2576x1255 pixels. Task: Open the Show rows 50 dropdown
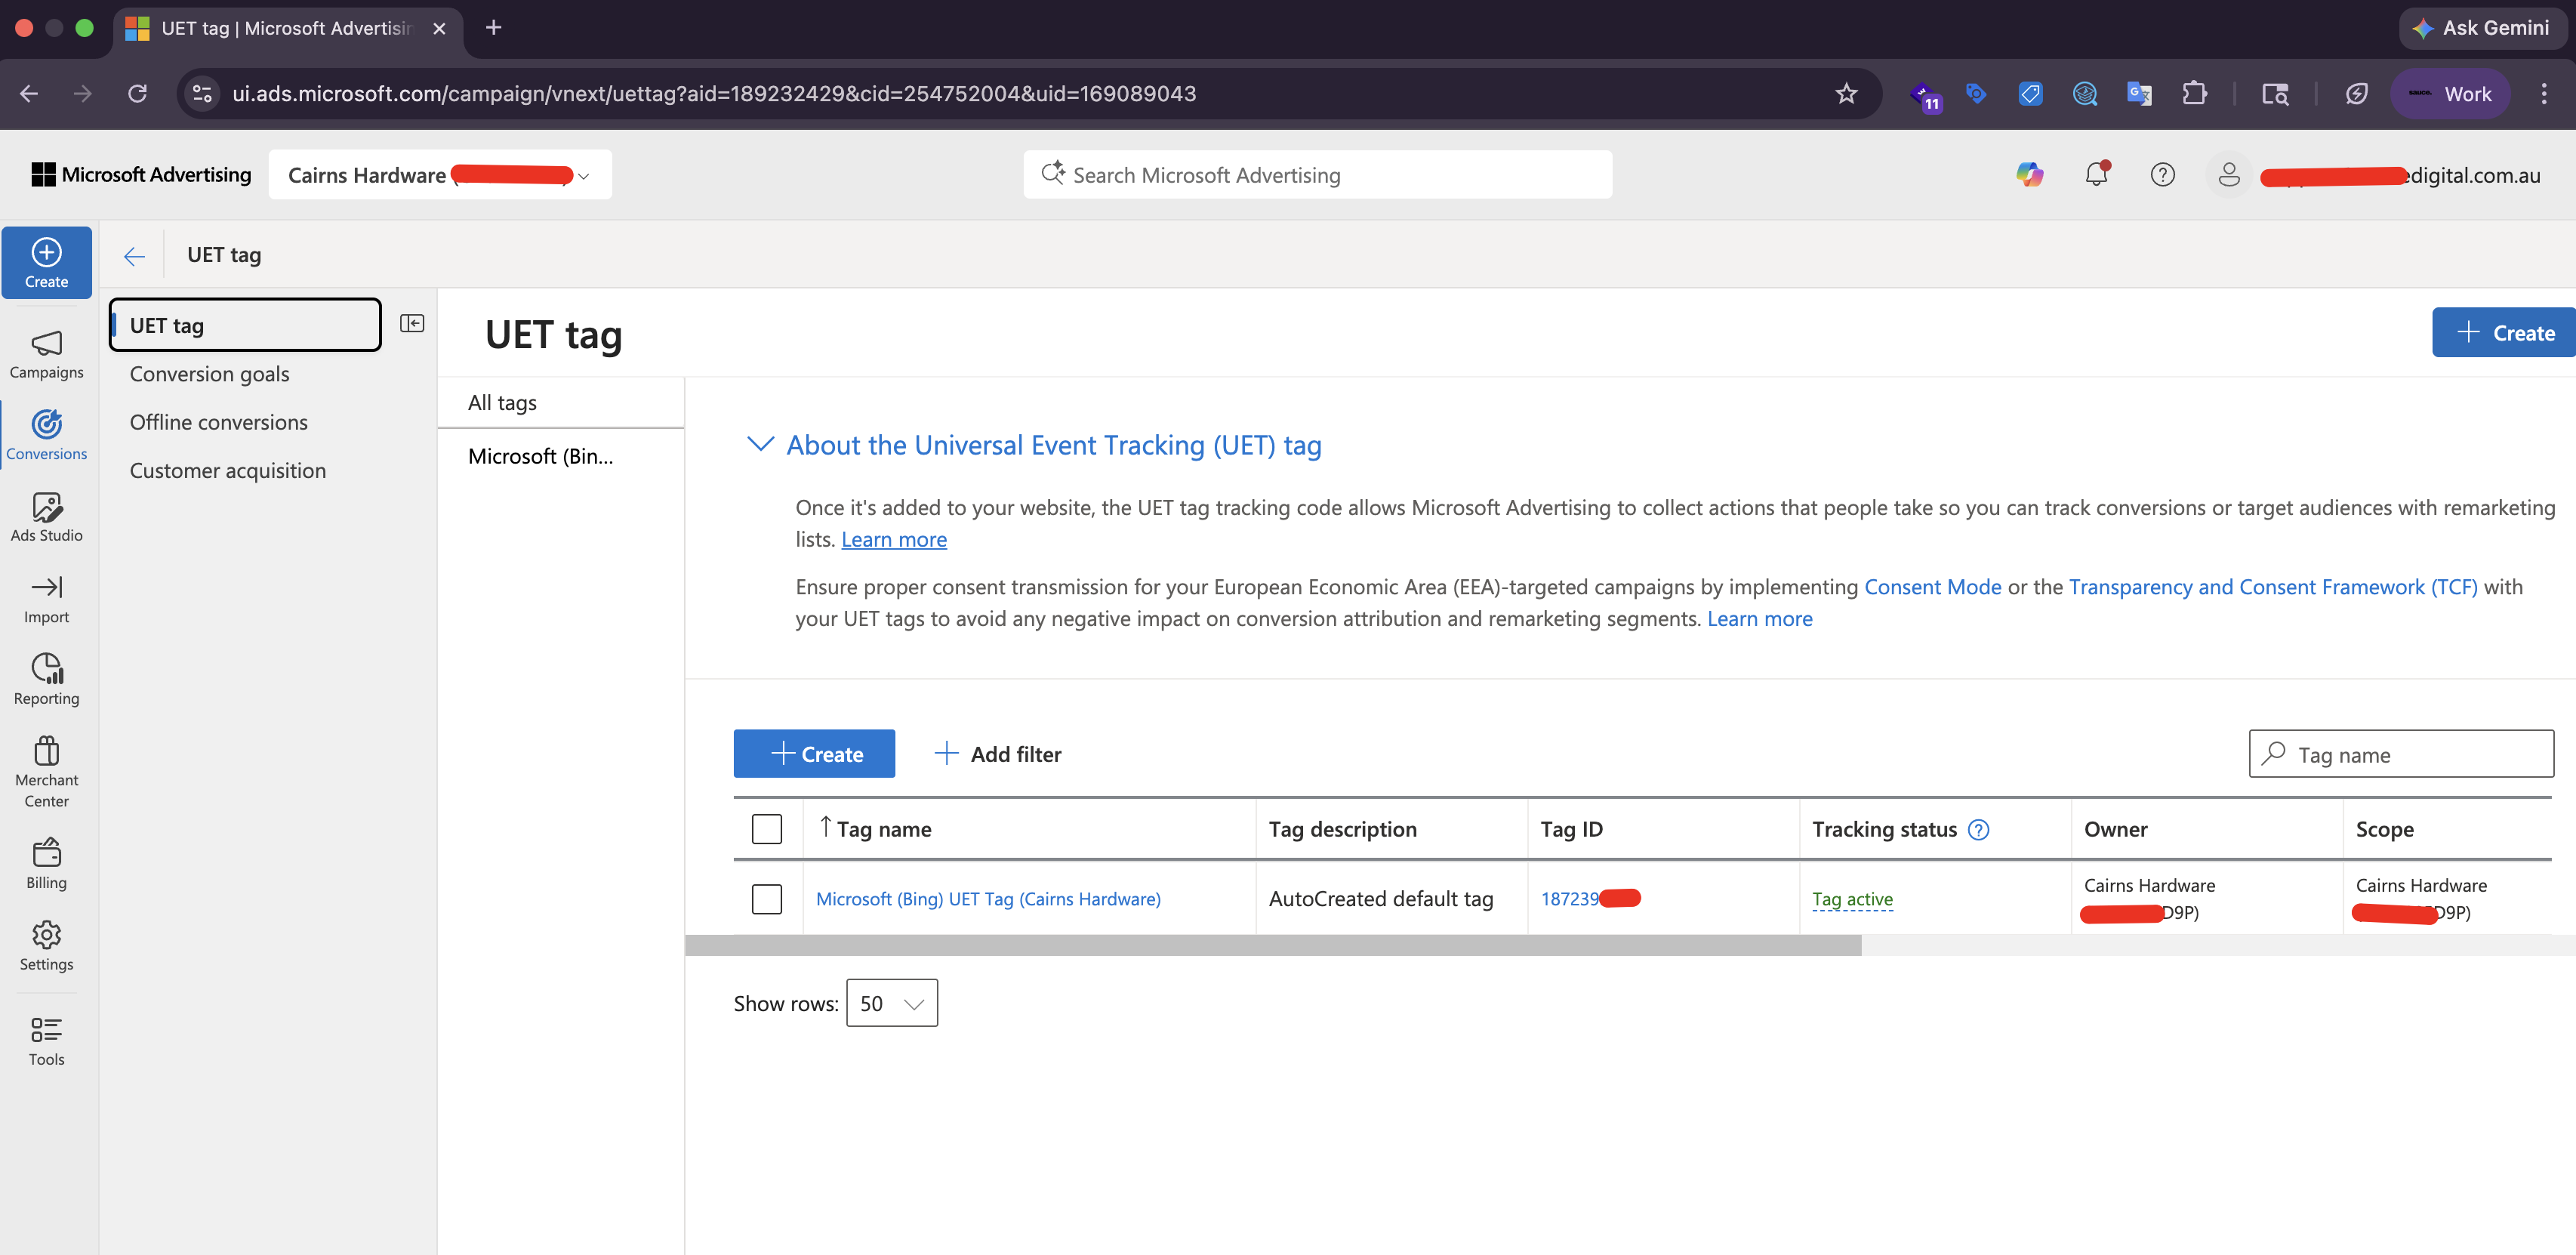(892, 1003)
